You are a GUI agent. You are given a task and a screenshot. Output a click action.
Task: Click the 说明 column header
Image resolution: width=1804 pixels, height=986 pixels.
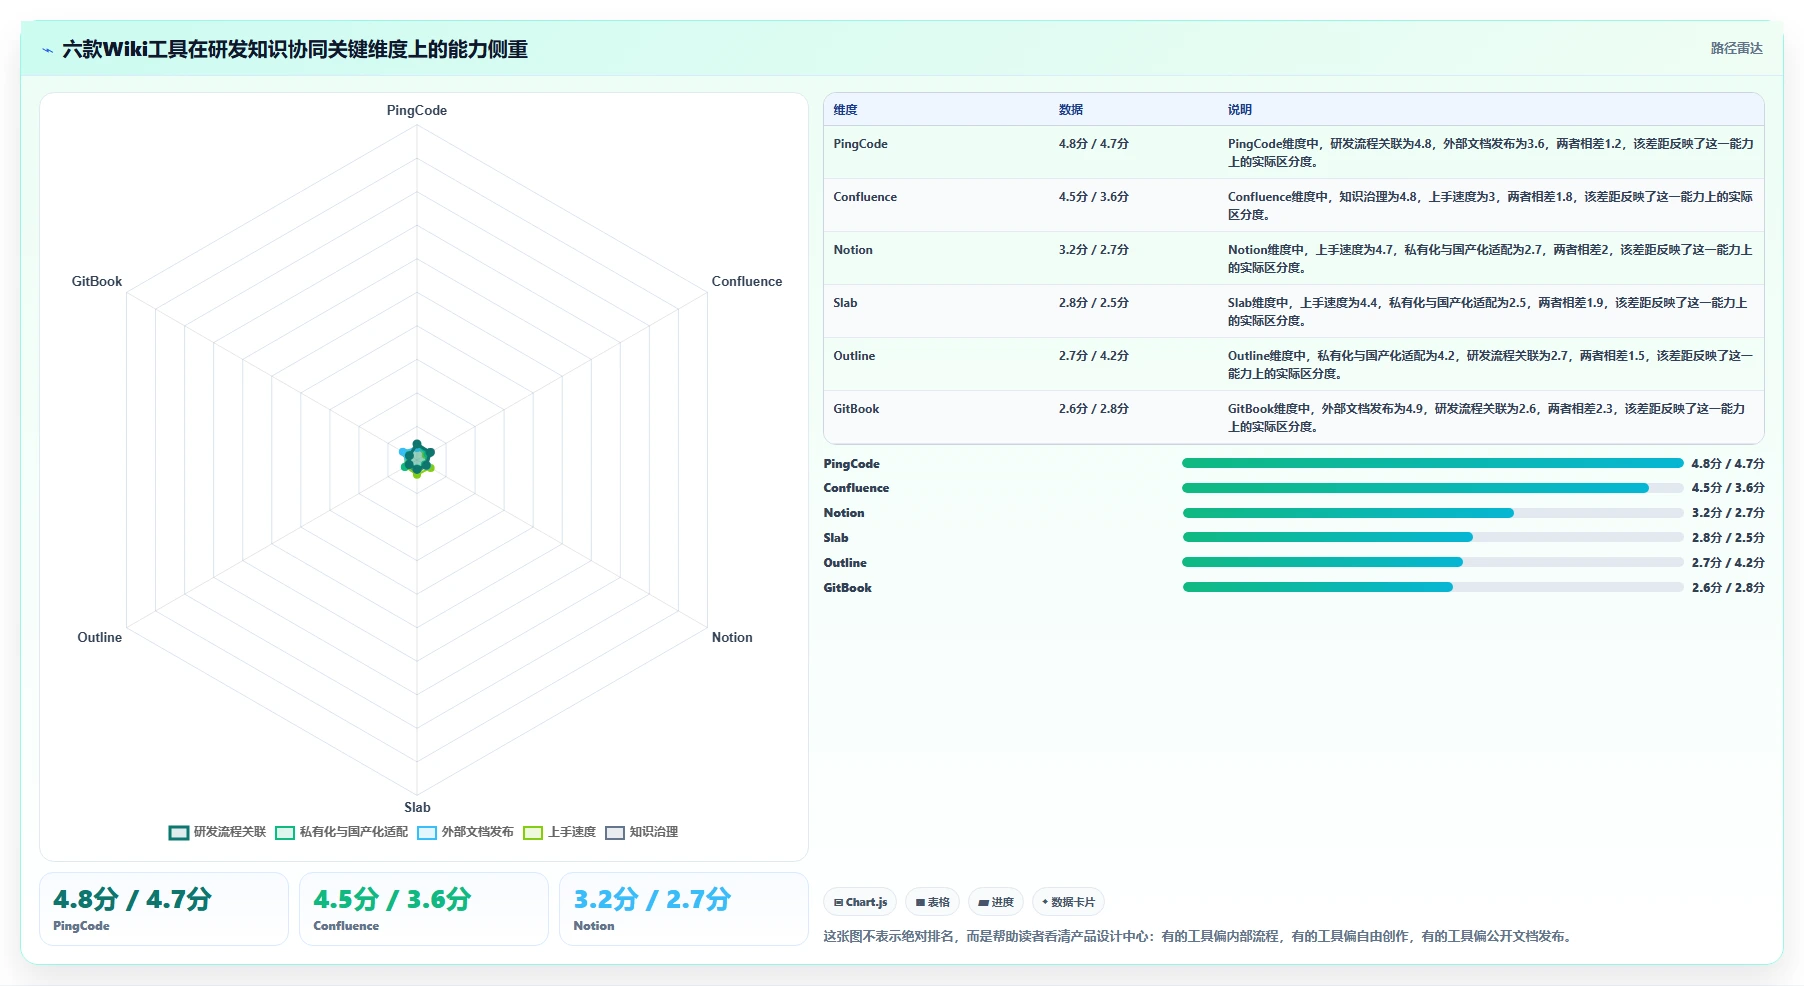(x=1240, y=110)
